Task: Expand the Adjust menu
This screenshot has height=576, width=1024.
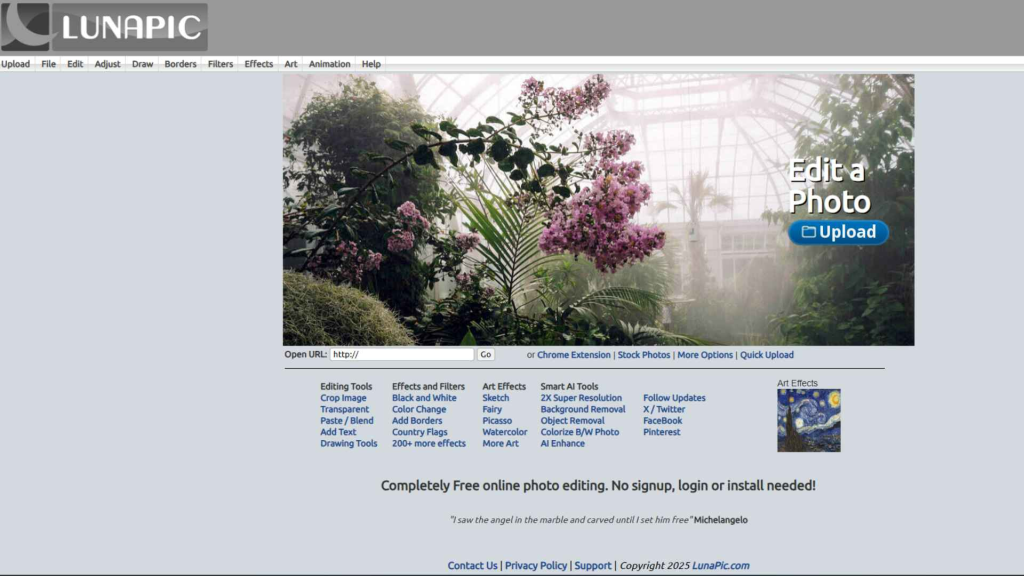Action: tap(107, 64)
